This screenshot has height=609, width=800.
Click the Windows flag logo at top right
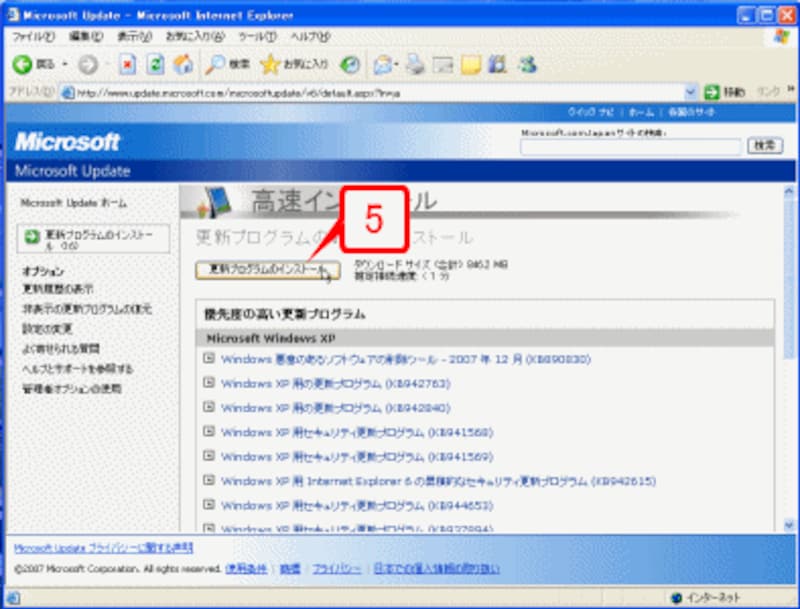click(781, 37)
